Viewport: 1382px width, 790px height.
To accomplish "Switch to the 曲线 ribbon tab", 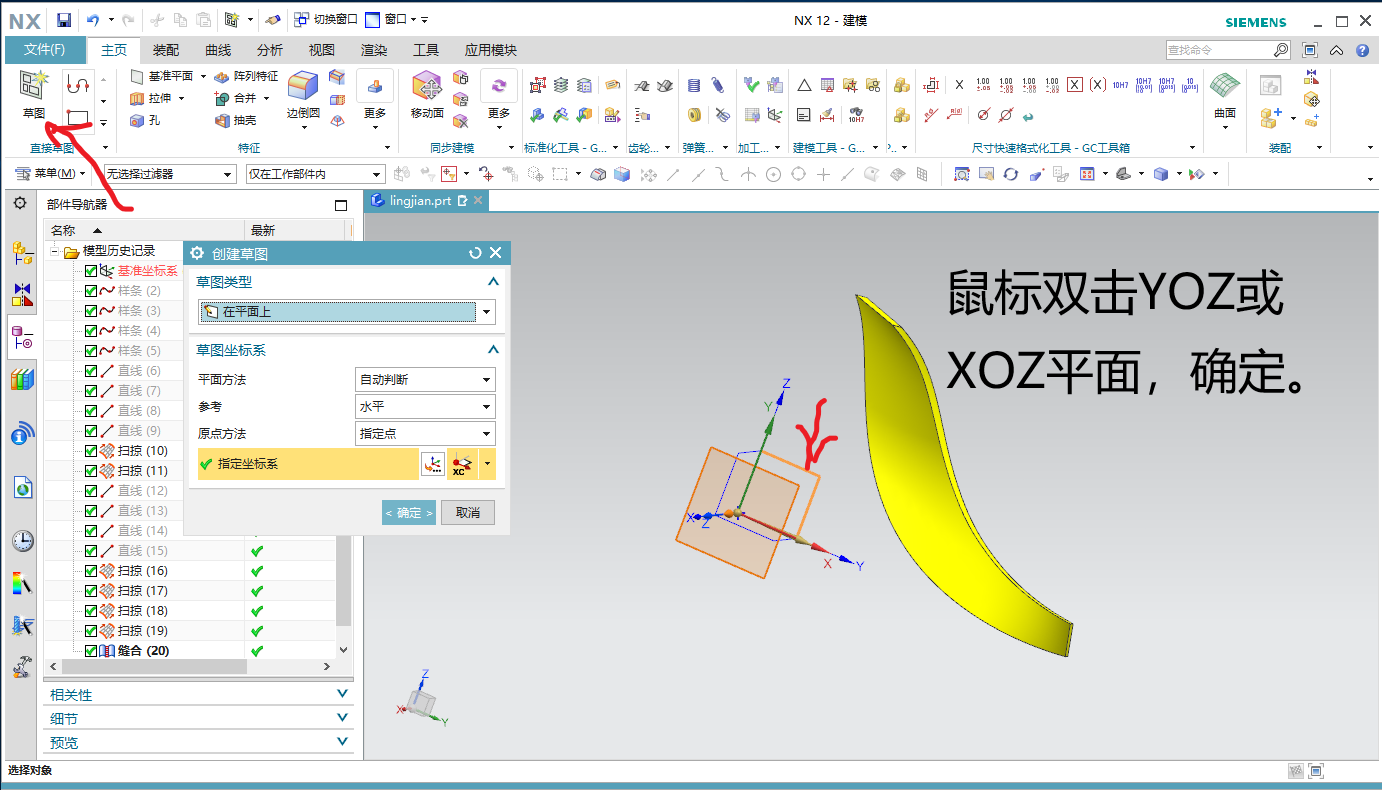I will 218,50.
